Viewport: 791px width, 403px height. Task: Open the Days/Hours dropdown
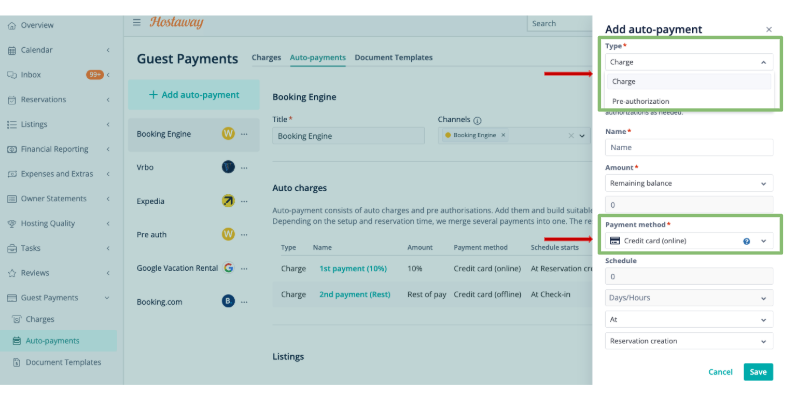click(x=689, y=298)
